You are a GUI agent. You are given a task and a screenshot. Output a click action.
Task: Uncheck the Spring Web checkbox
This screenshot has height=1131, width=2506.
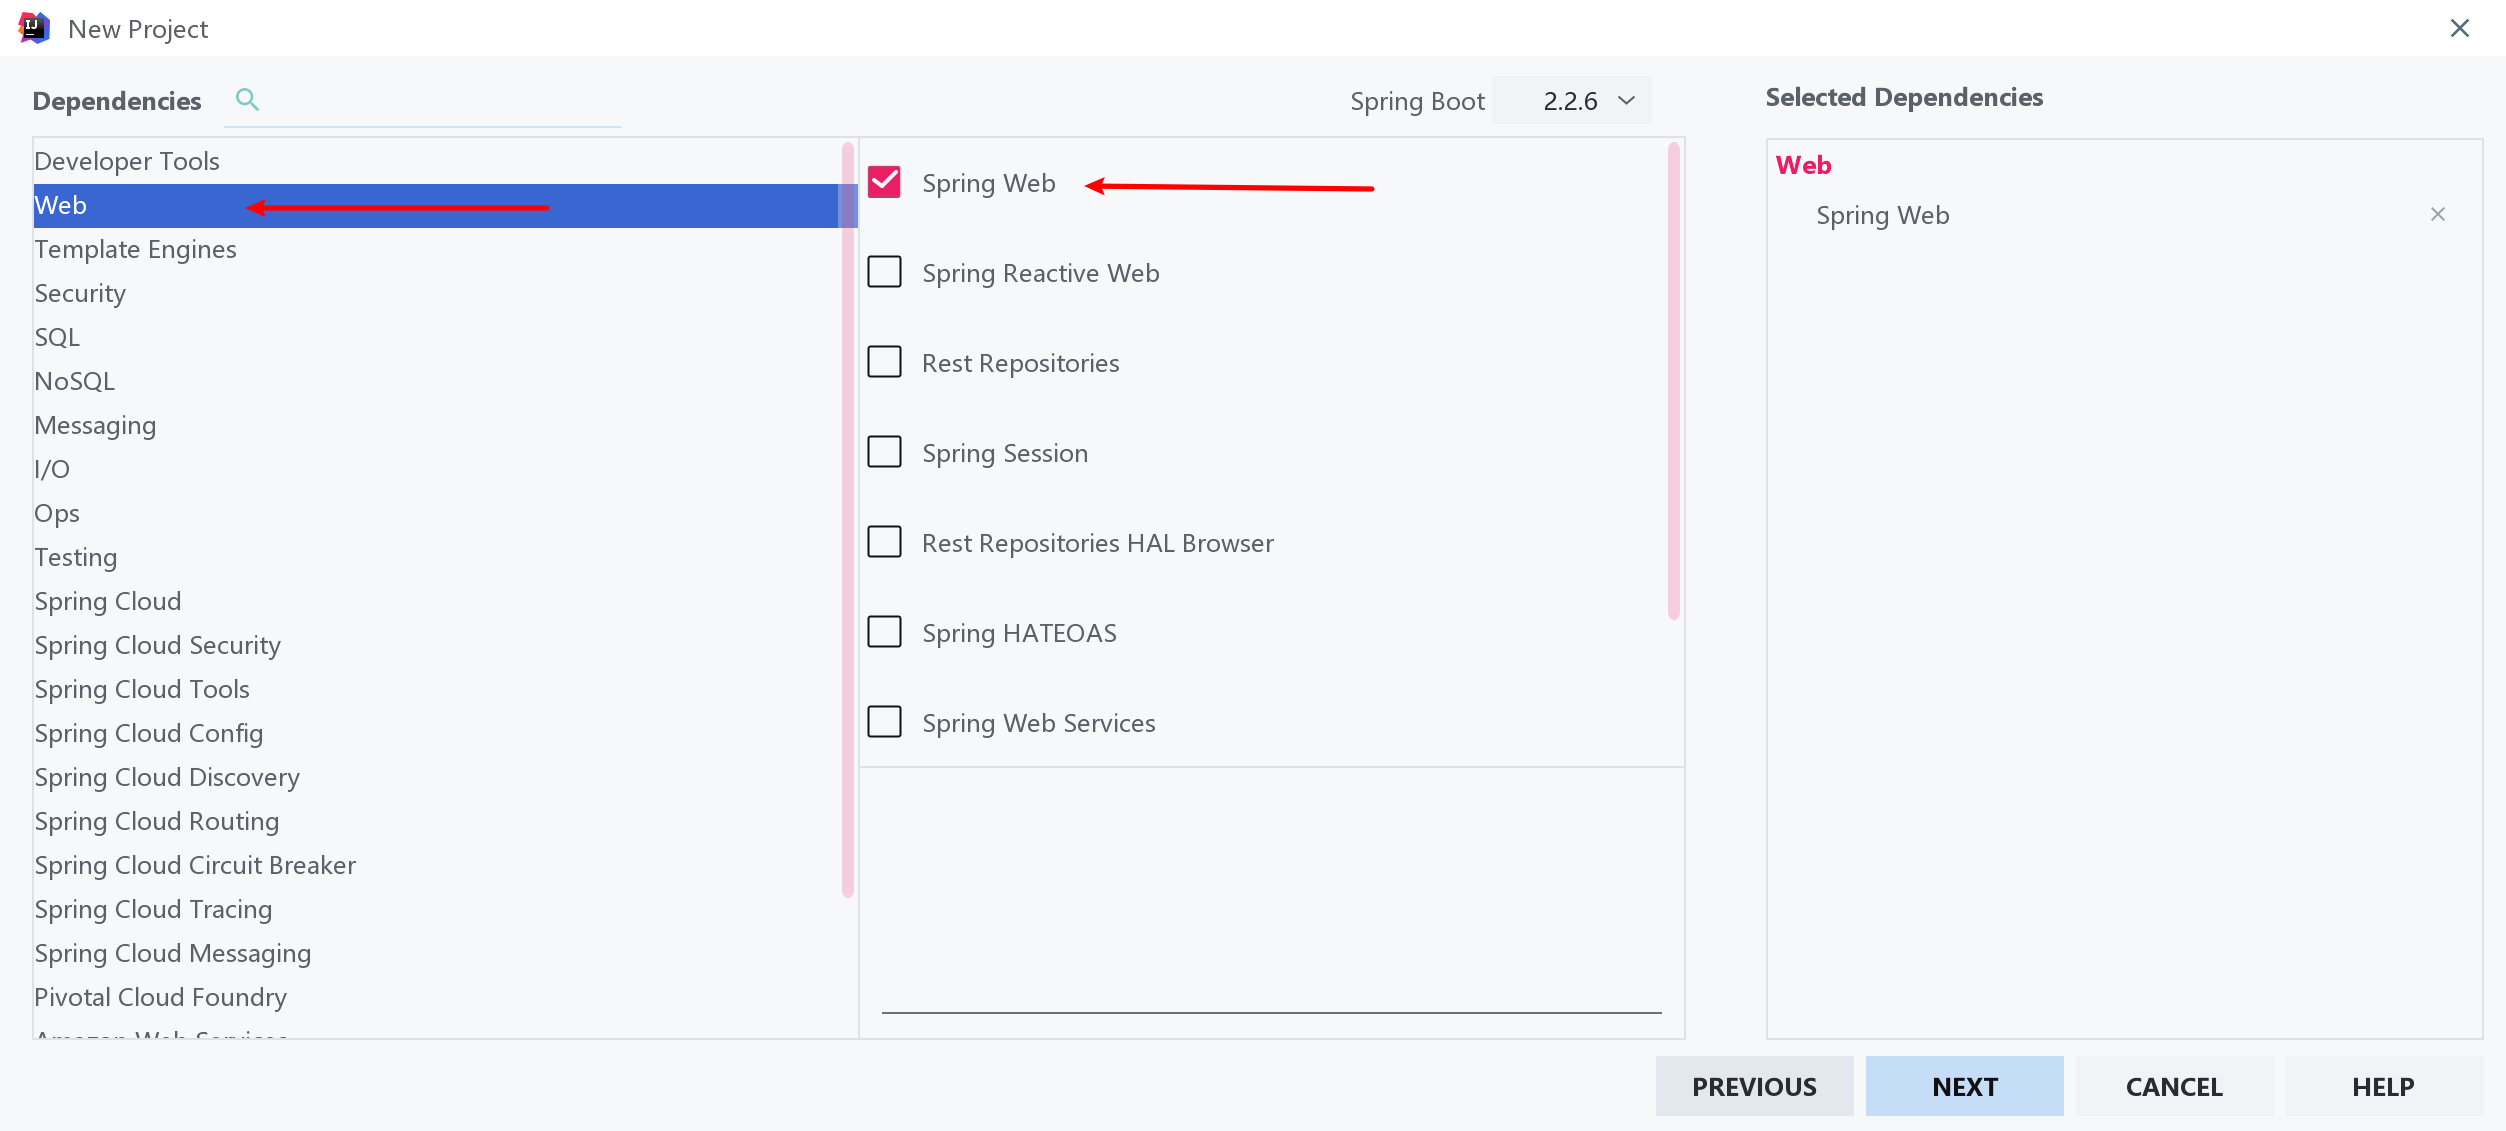pyautogui.click(x=884, y=182)
